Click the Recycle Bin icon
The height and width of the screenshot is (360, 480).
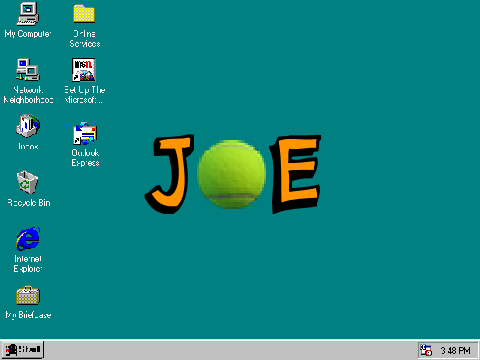[x=28, y=182]
